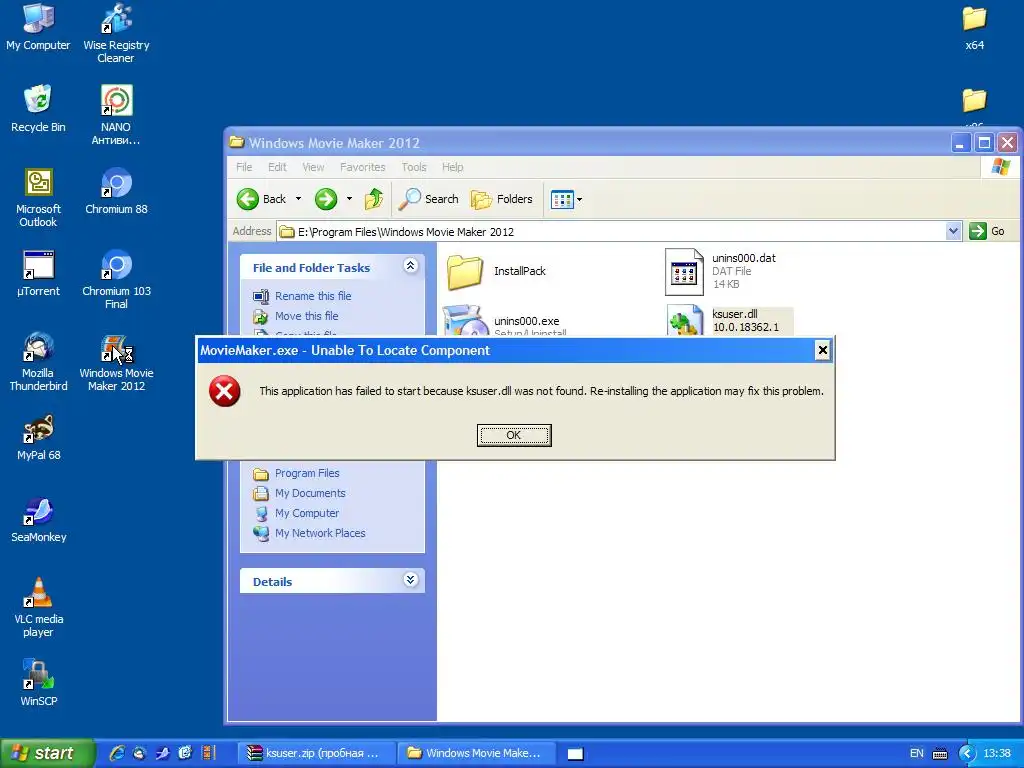
Task: Open Back button history dropdown
Action: (298, 199)
